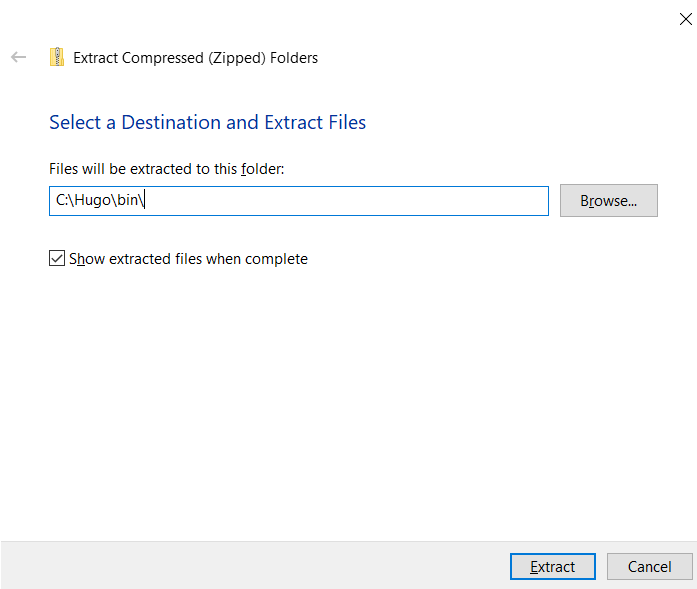Click 'Files will be extracted to this folder' label
697x589 pixels.
[x=166, y=169]
